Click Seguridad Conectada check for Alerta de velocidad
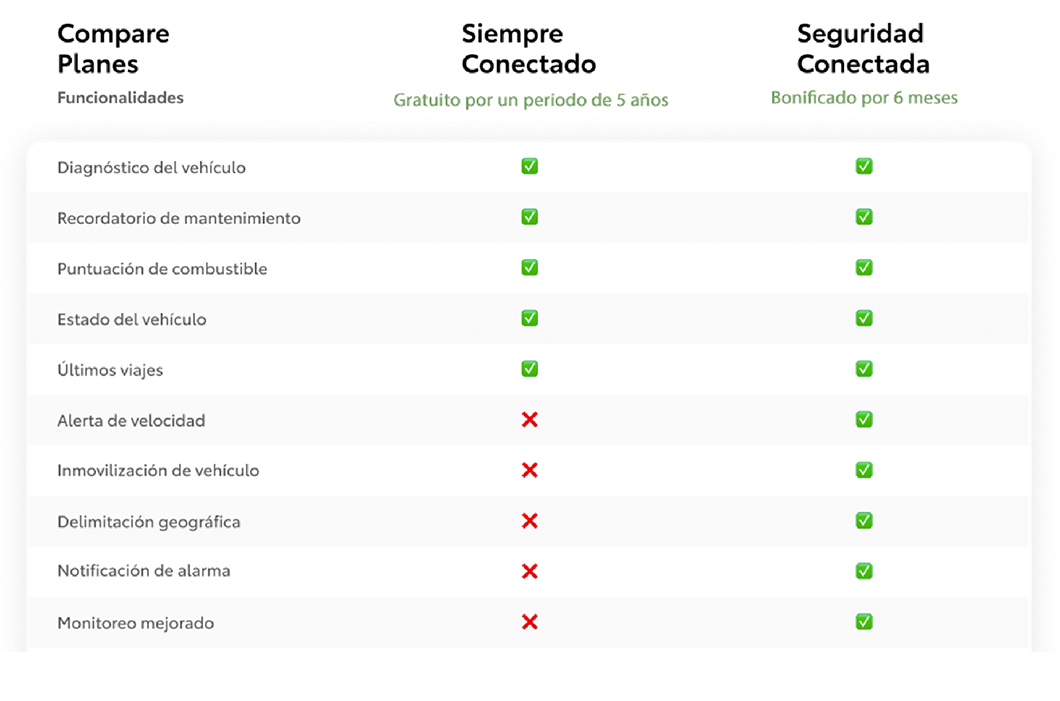The image size is (1060, 701). tap(864, 420)
